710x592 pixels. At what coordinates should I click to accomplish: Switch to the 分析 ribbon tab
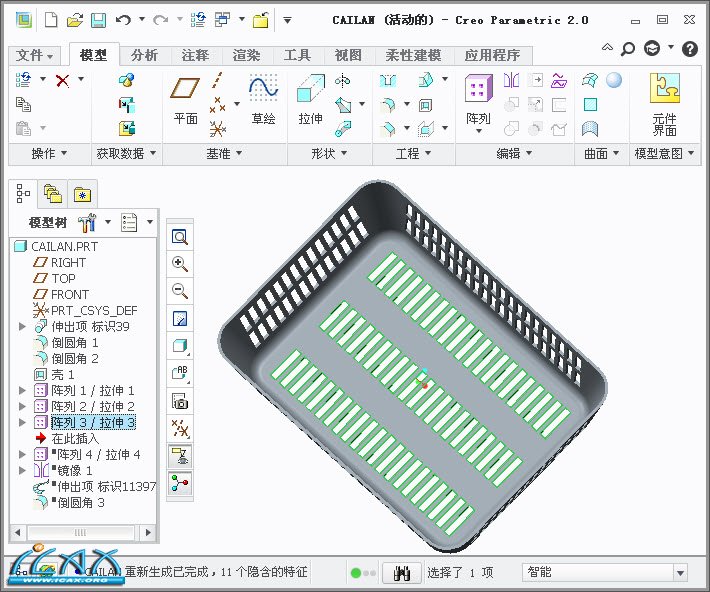[144, 55]
